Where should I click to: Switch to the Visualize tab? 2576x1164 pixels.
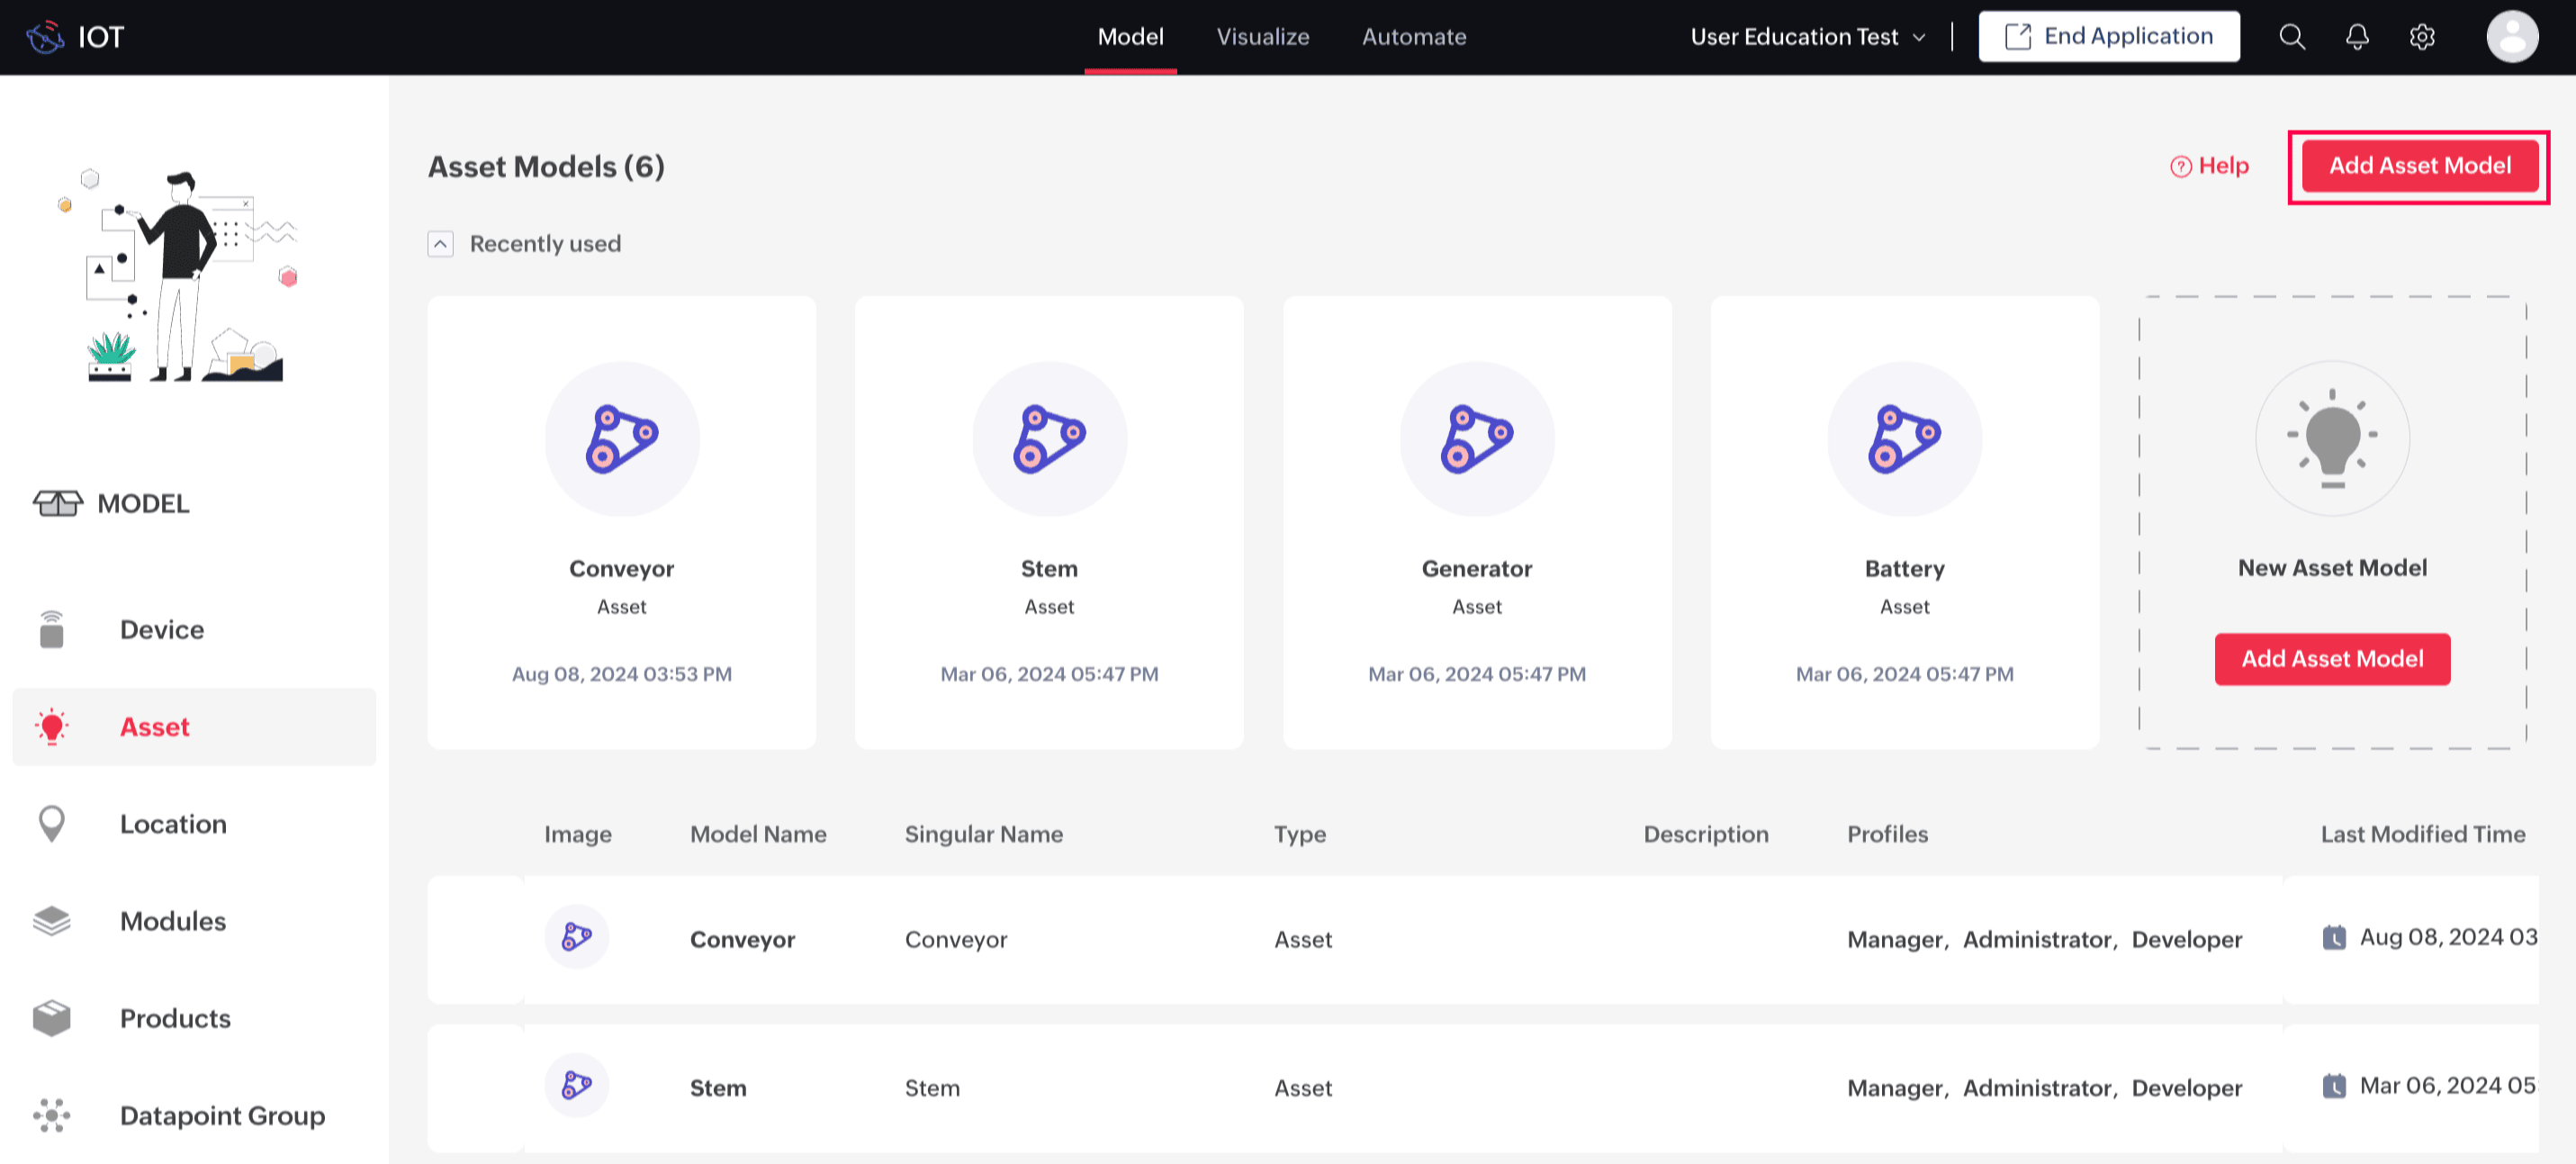pyautogui.click(x=1262, y=37)
